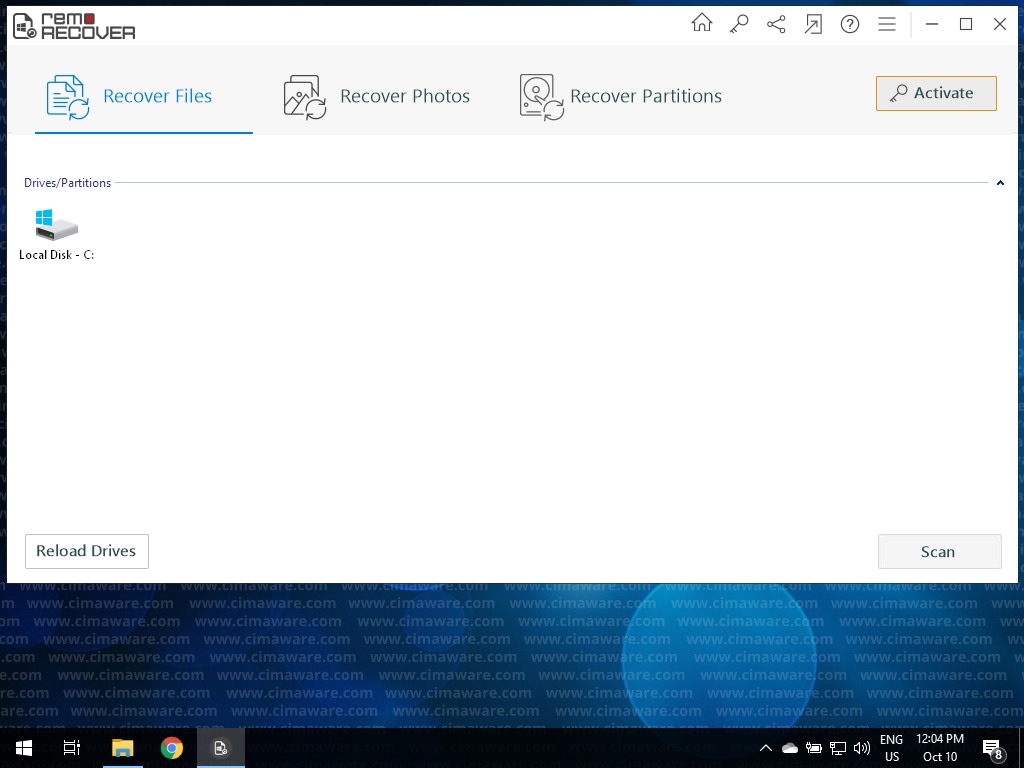Show hidden system tray icons
This screenshot has height=768, width=1024.
[766, 748]
